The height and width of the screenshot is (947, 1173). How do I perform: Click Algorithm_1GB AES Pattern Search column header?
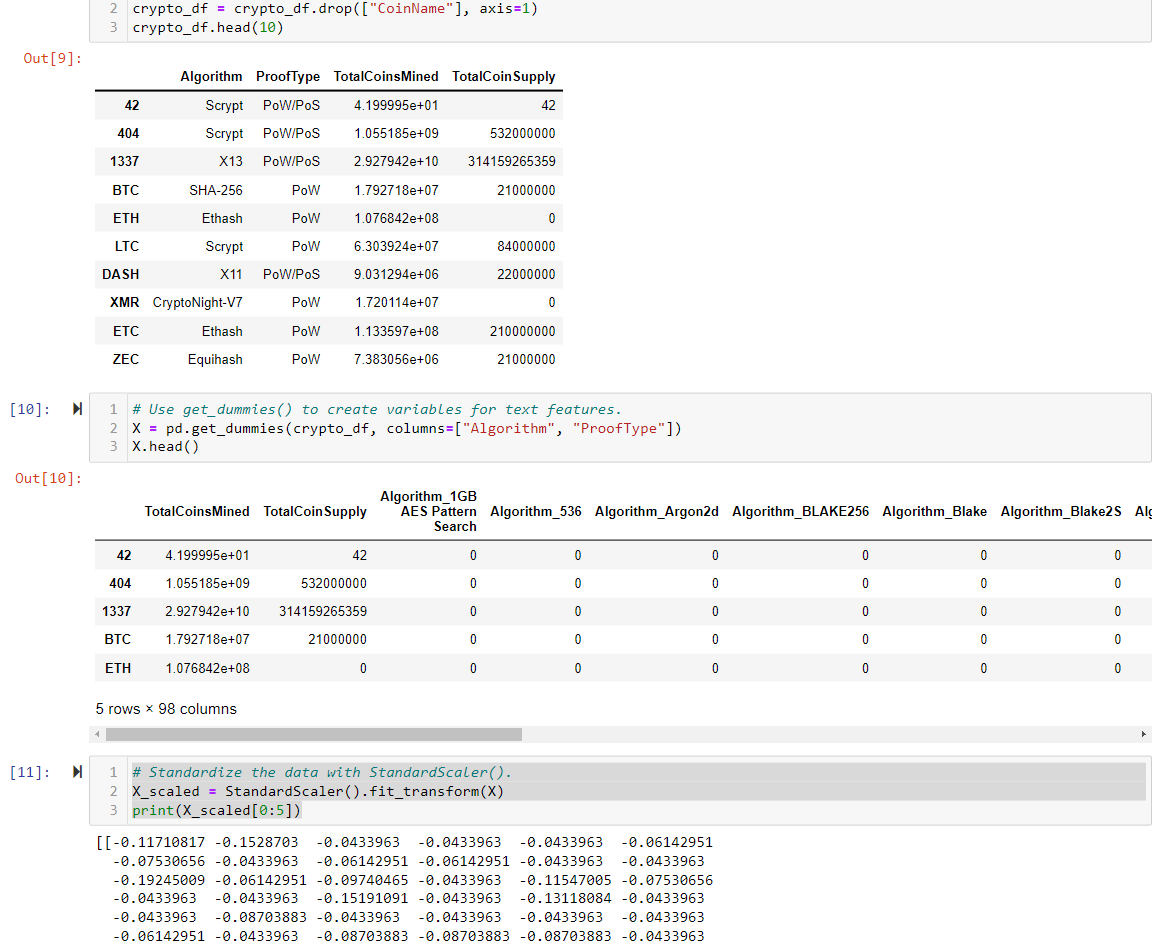click(428, 511)
